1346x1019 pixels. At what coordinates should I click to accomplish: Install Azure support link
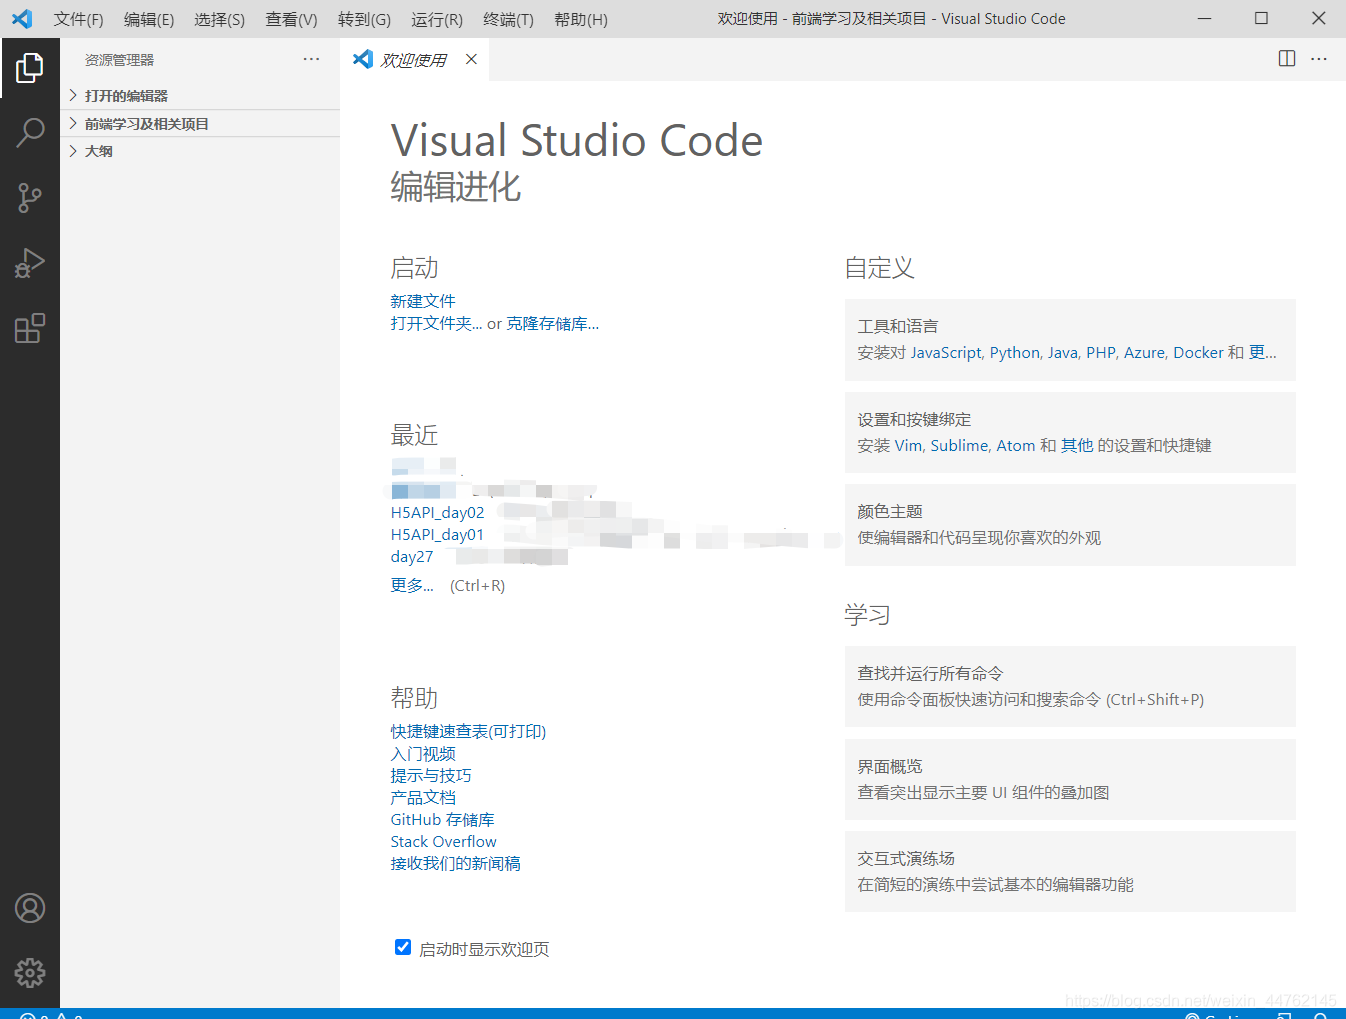(1145, 352)
